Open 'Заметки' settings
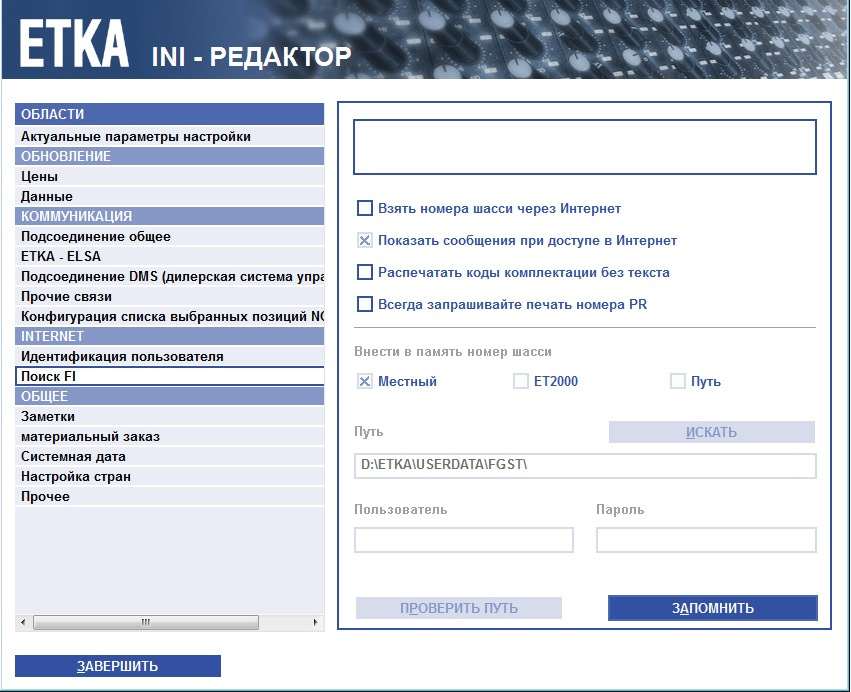 169,416
